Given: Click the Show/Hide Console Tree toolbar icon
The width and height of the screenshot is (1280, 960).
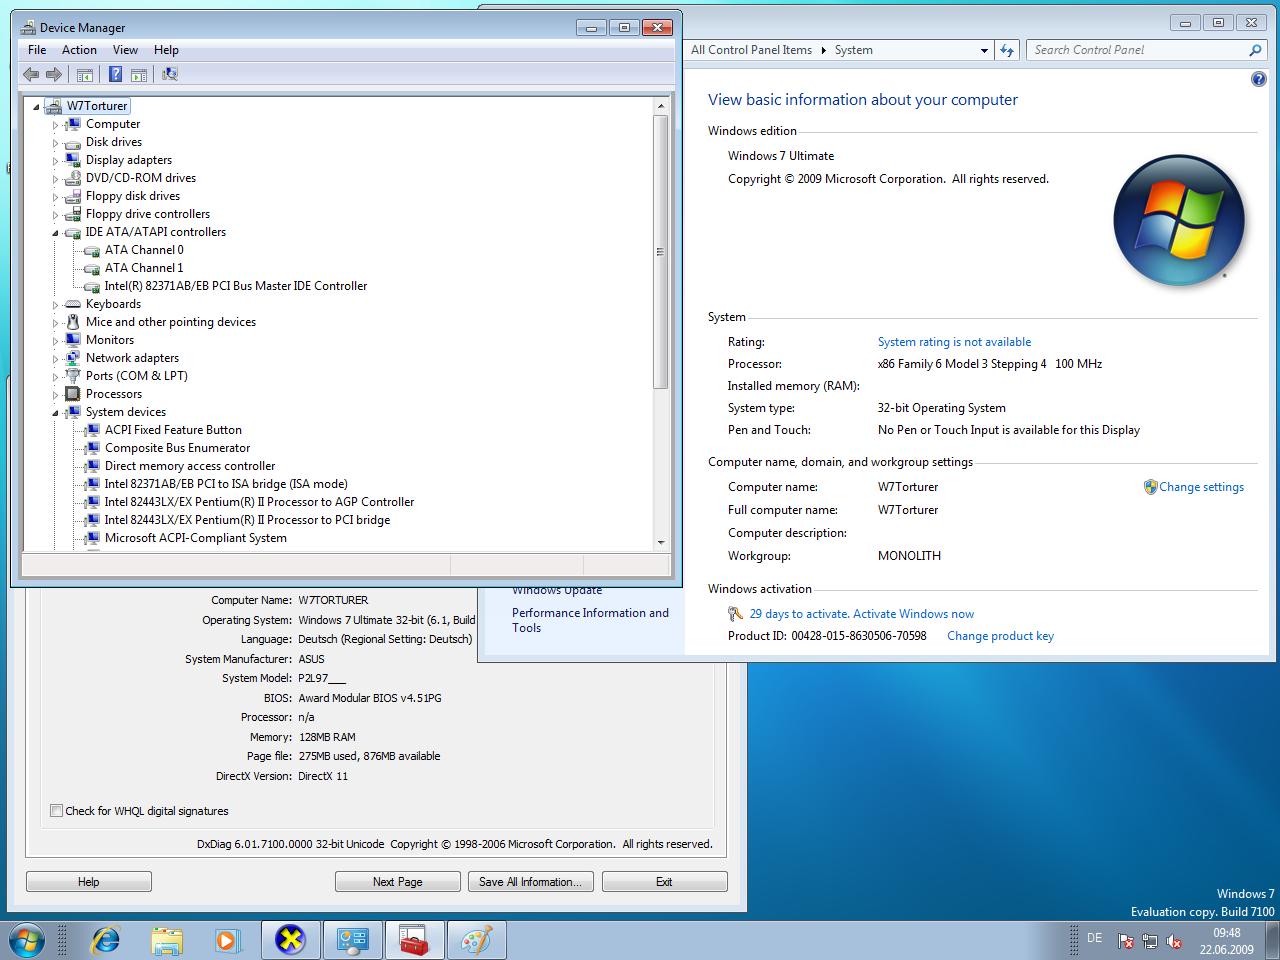Looking at the screenshot, I should [85, 74].
